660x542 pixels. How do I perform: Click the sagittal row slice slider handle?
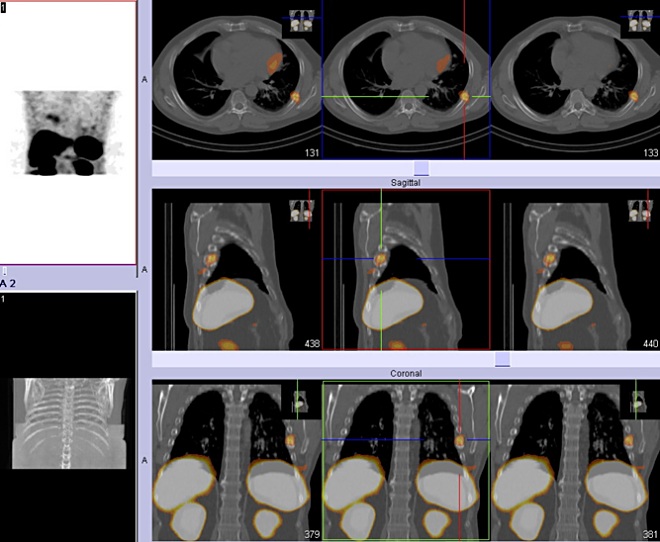click(x=502, y=359)
